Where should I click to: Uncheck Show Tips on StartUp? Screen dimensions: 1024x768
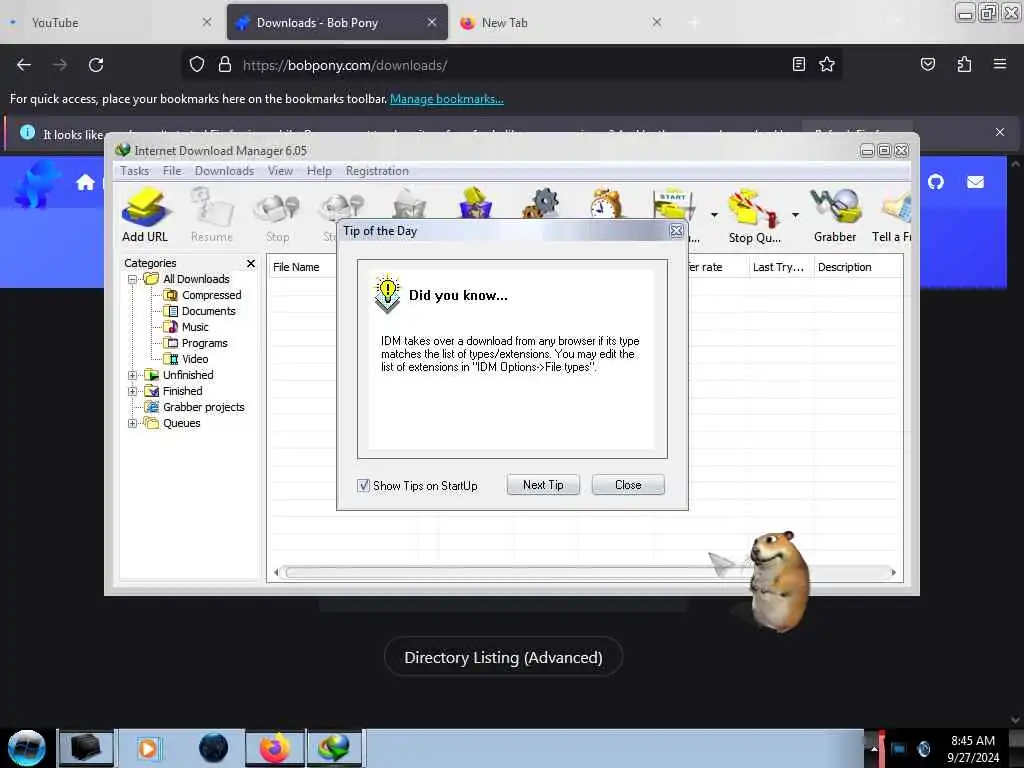(363, 486)
